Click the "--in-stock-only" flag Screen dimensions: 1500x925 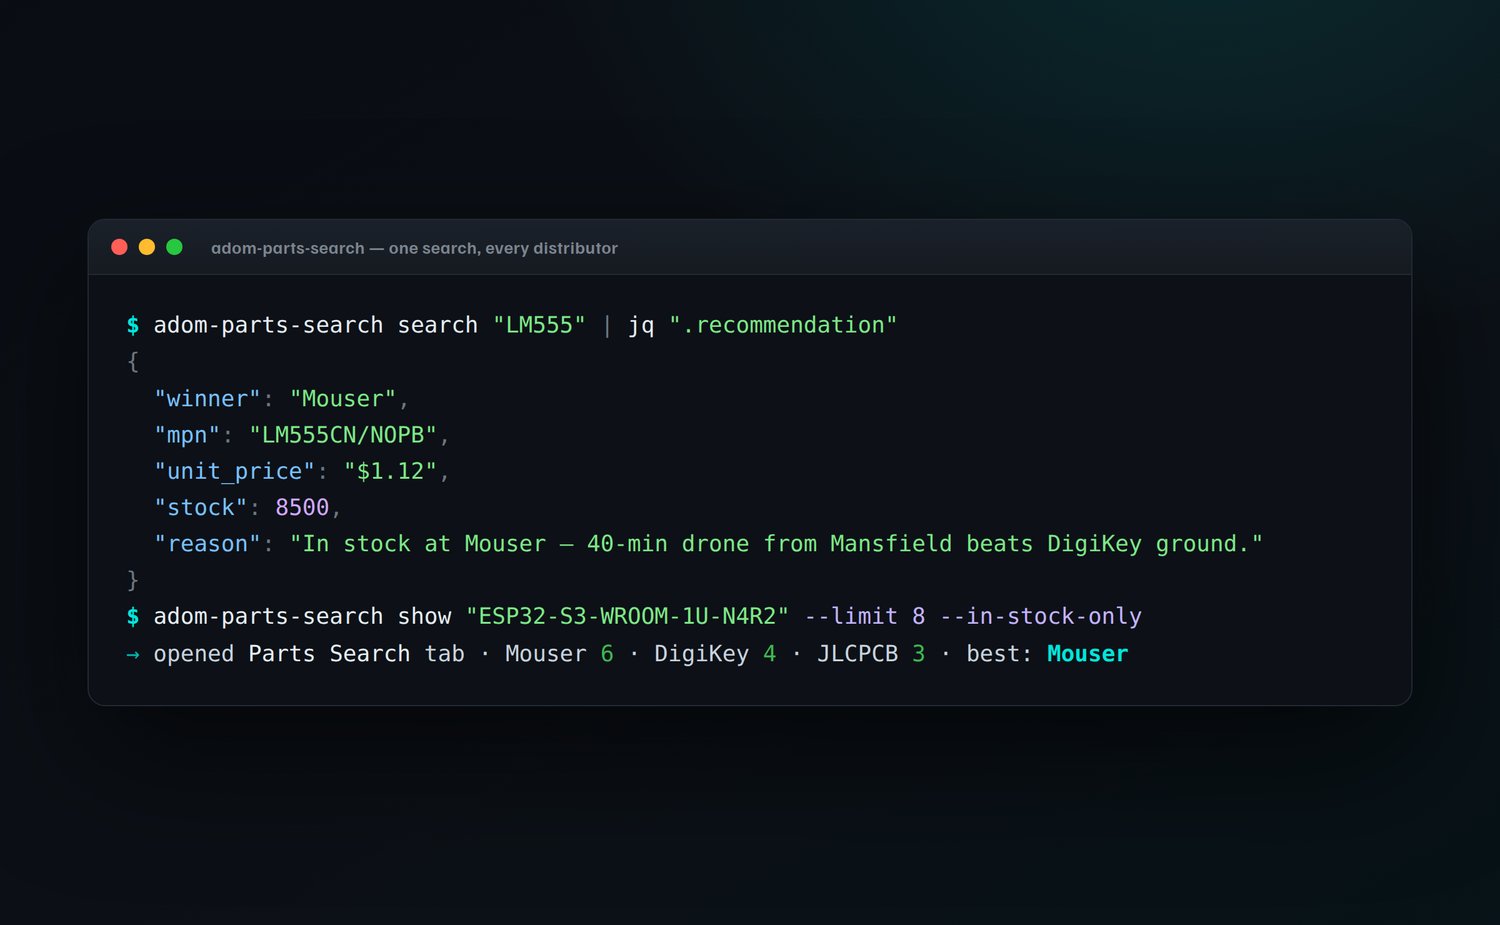pyautogui.click(x=1041, y=616)
